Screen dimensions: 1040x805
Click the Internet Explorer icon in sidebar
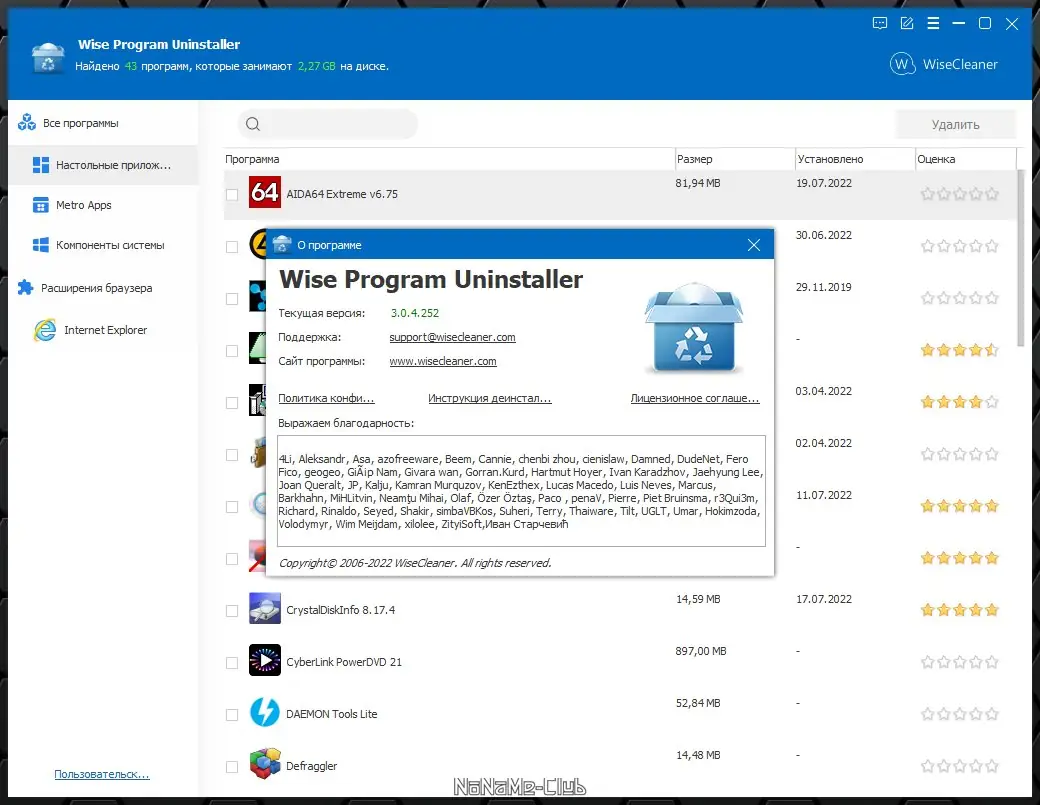pos(45,330)
